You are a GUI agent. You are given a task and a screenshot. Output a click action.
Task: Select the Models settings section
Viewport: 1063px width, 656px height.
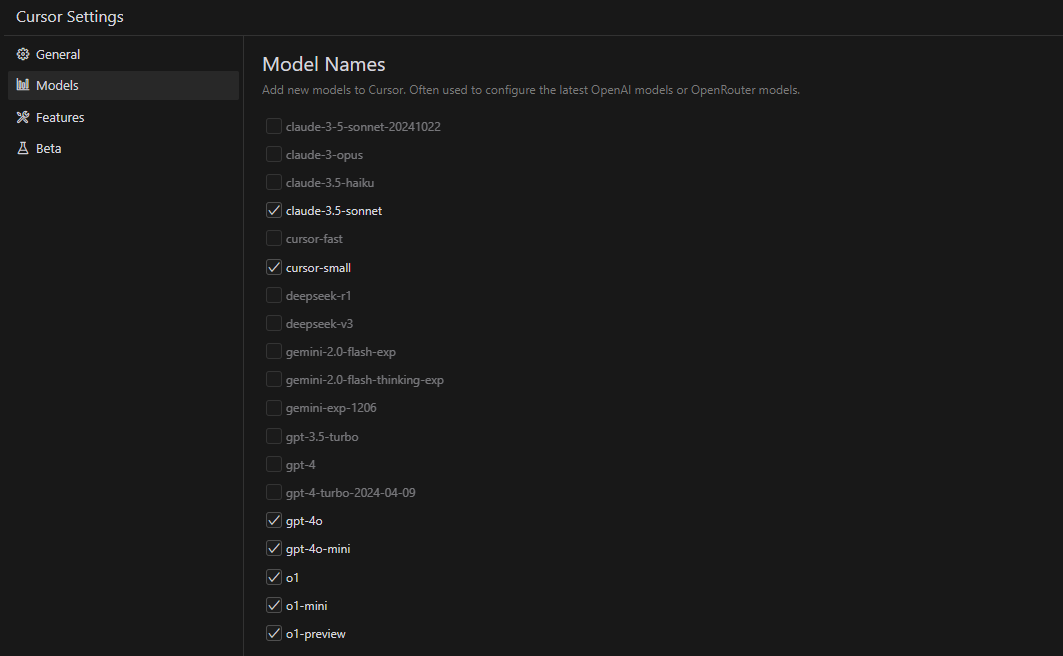123,85
